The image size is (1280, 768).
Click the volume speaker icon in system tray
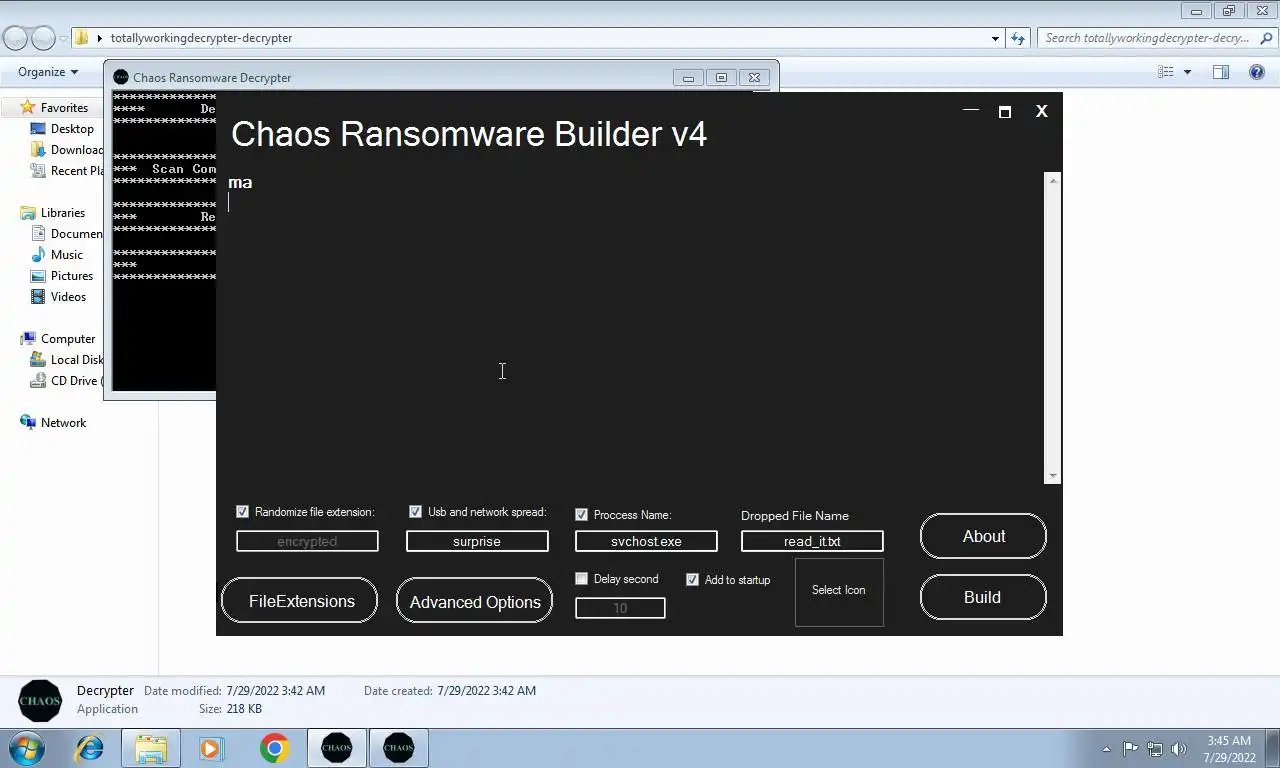[1179, 748]
